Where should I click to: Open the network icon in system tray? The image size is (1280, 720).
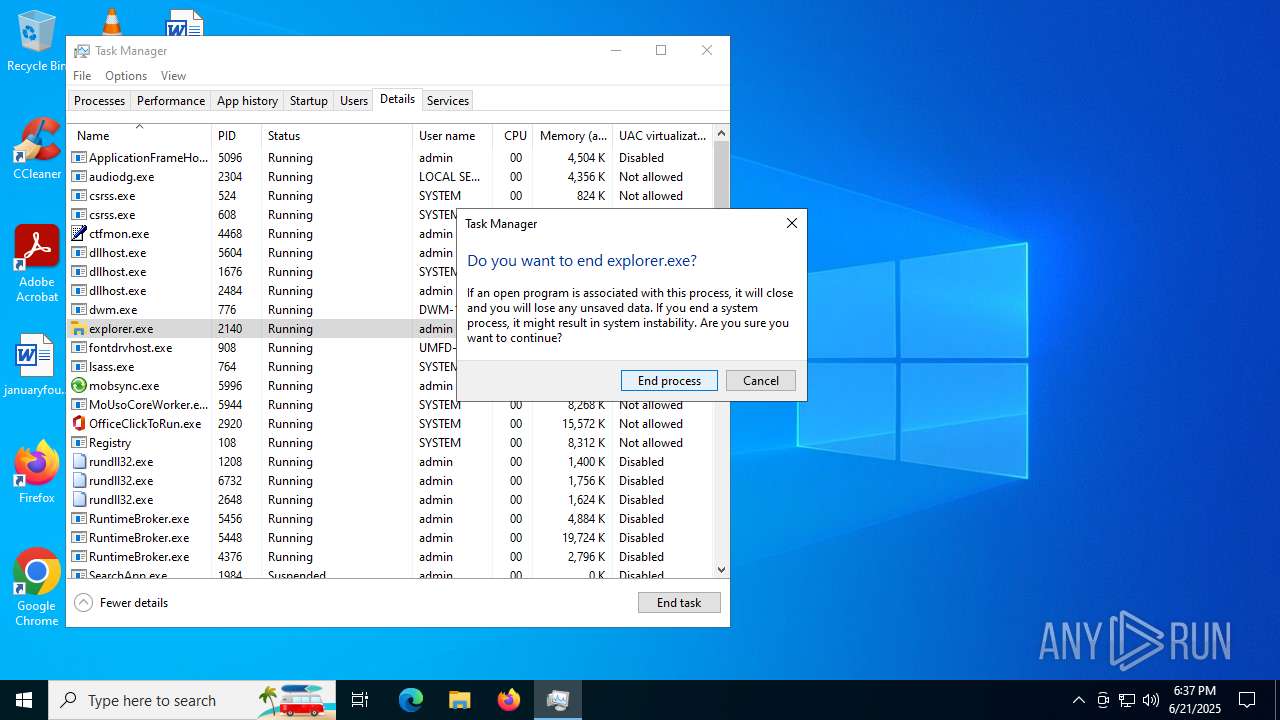1127,700
